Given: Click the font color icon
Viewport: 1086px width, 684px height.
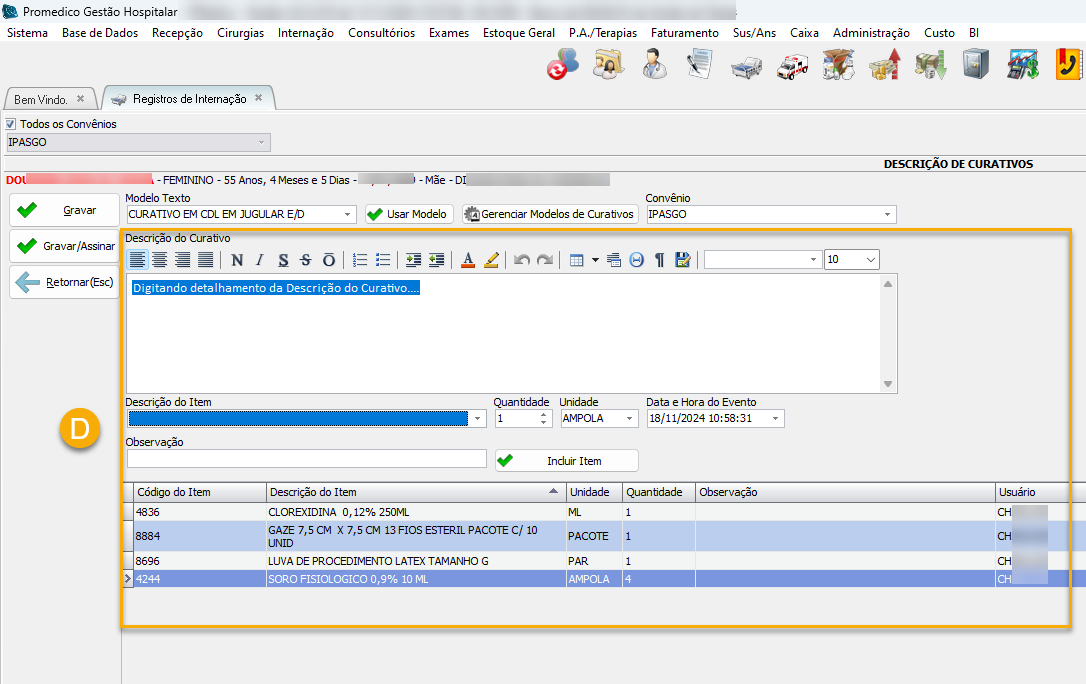Looking at the screenshot, I should click(467, 260).
